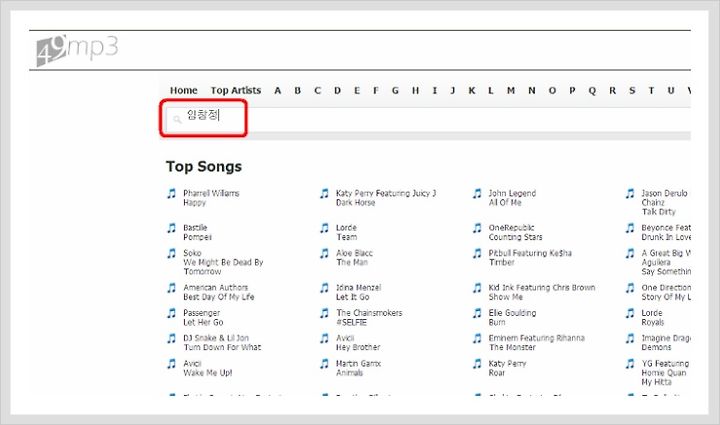Viewport: 720px width, 425px height.
Task: Click music note icon beside Pitbull Timber
Action: pyautogui.click(x=477, y=253)
